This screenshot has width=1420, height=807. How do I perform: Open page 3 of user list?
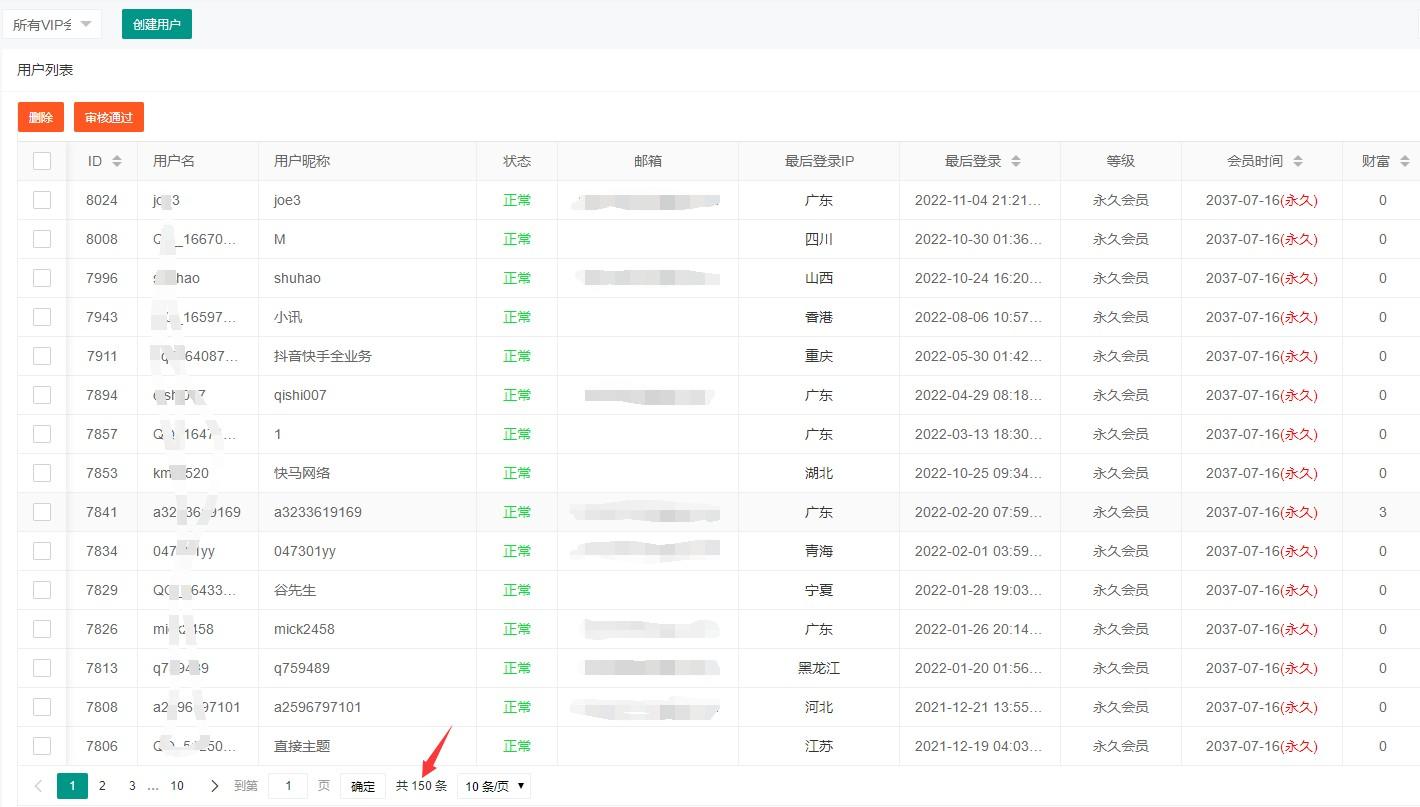click(132, 786)
